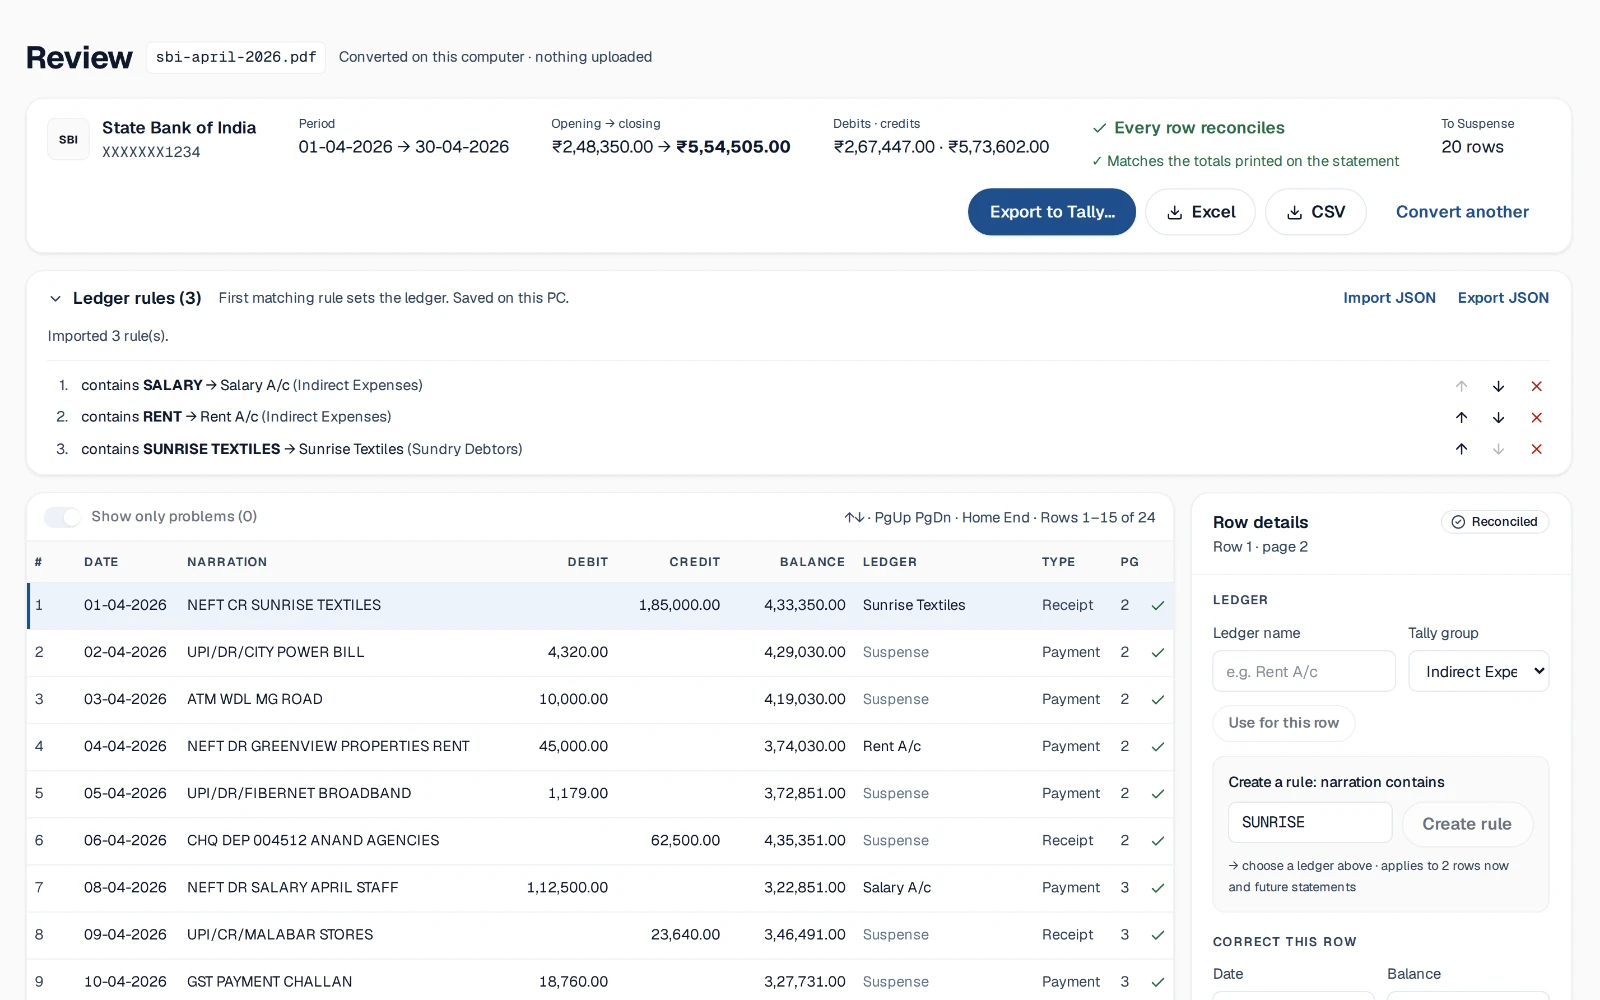Collapse the Ledger rules section
The width and height of the screenshot is (1600, 1000).
pyautogui.click(x=56, y=298)
